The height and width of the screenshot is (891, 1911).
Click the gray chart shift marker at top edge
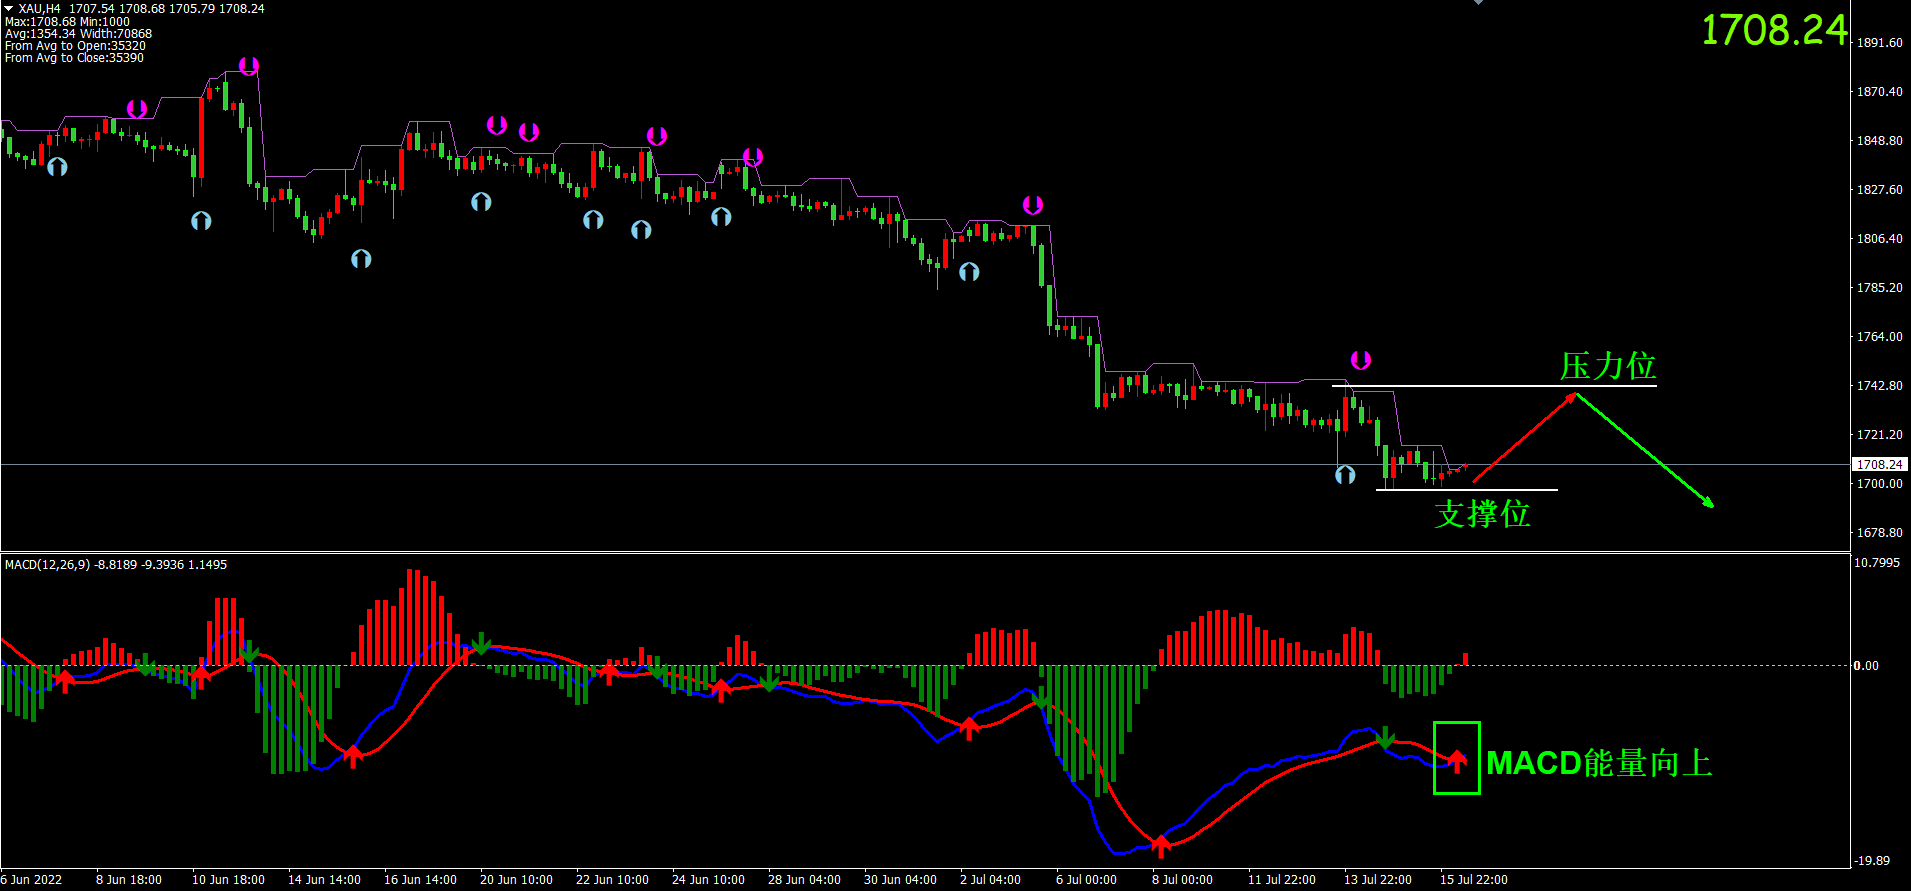(x=1478, y=3)
